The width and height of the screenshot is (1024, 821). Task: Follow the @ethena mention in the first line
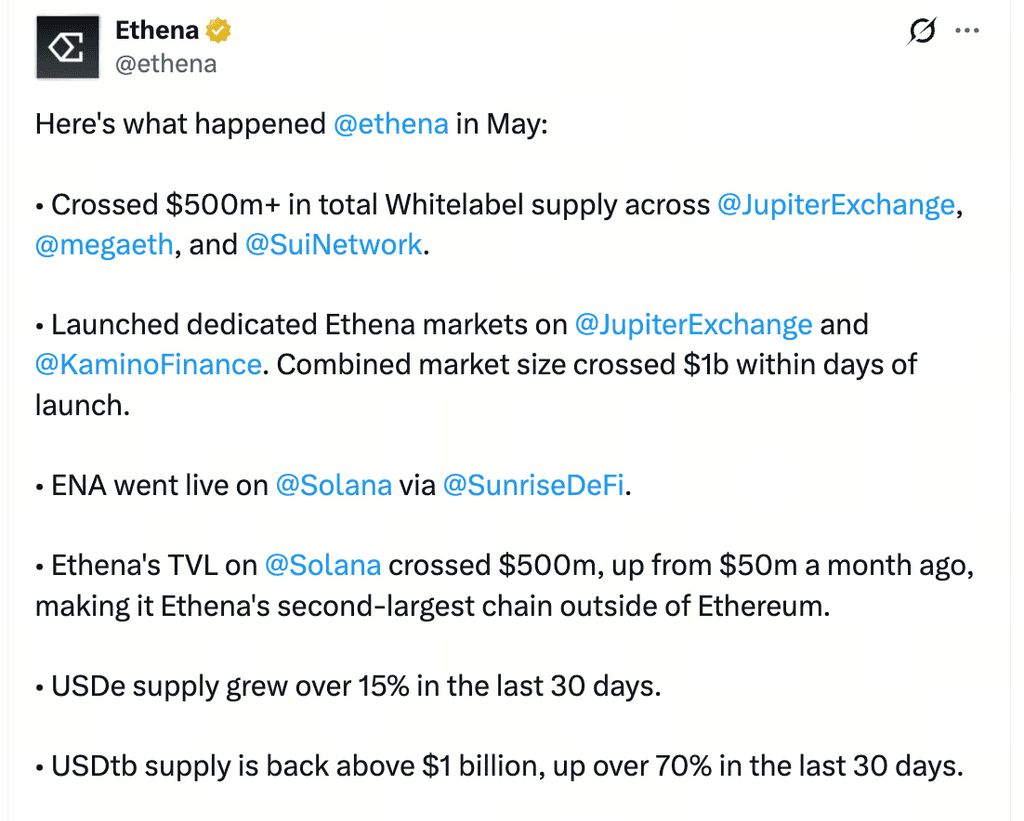pos(391,123)
